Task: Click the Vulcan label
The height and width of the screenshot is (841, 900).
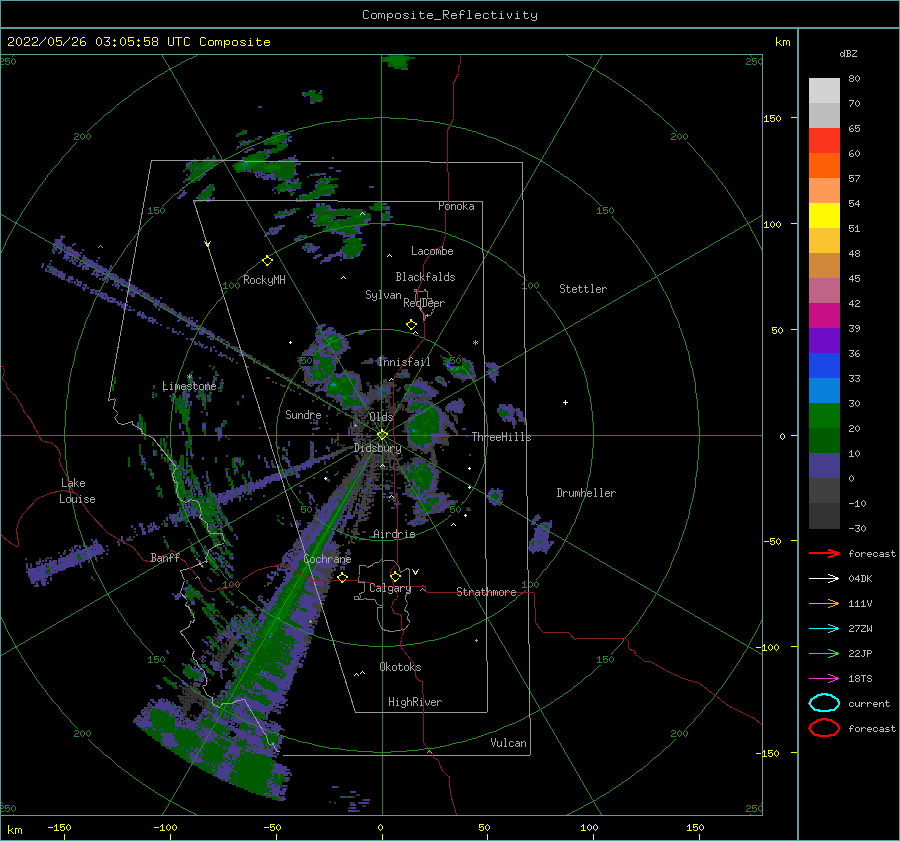Action: 509,743
